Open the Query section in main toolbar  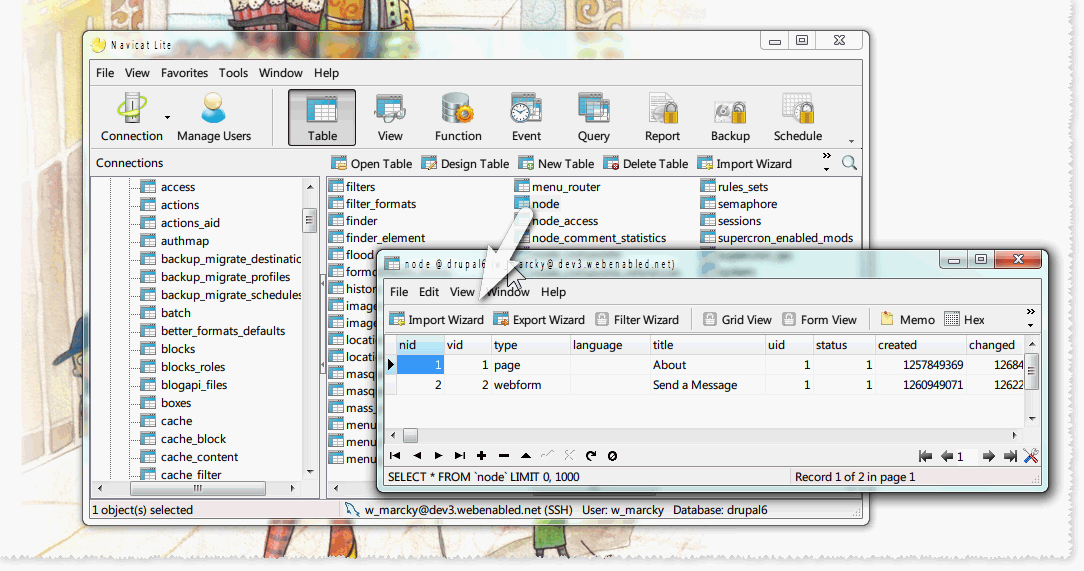coord(593,117)
